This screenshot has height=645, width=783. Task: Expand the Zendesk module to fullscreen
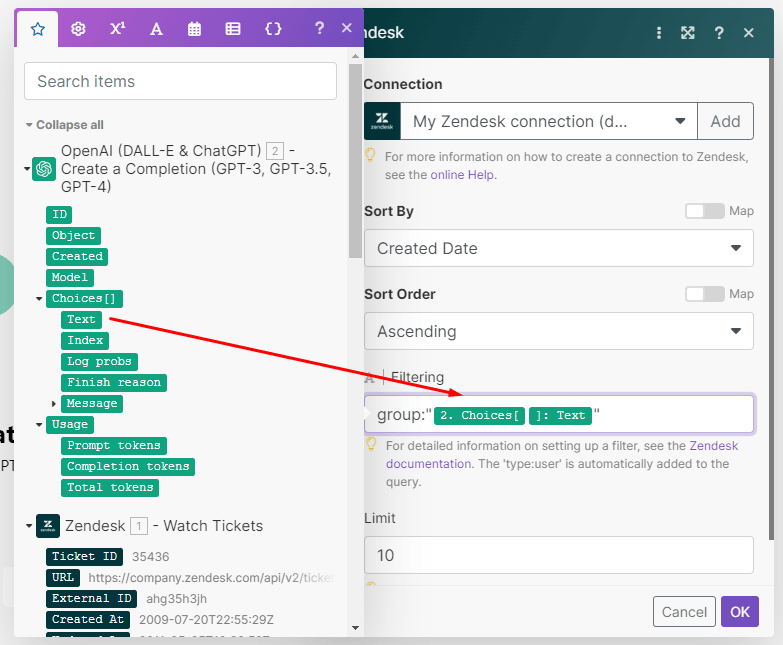(x=688, y=33)
